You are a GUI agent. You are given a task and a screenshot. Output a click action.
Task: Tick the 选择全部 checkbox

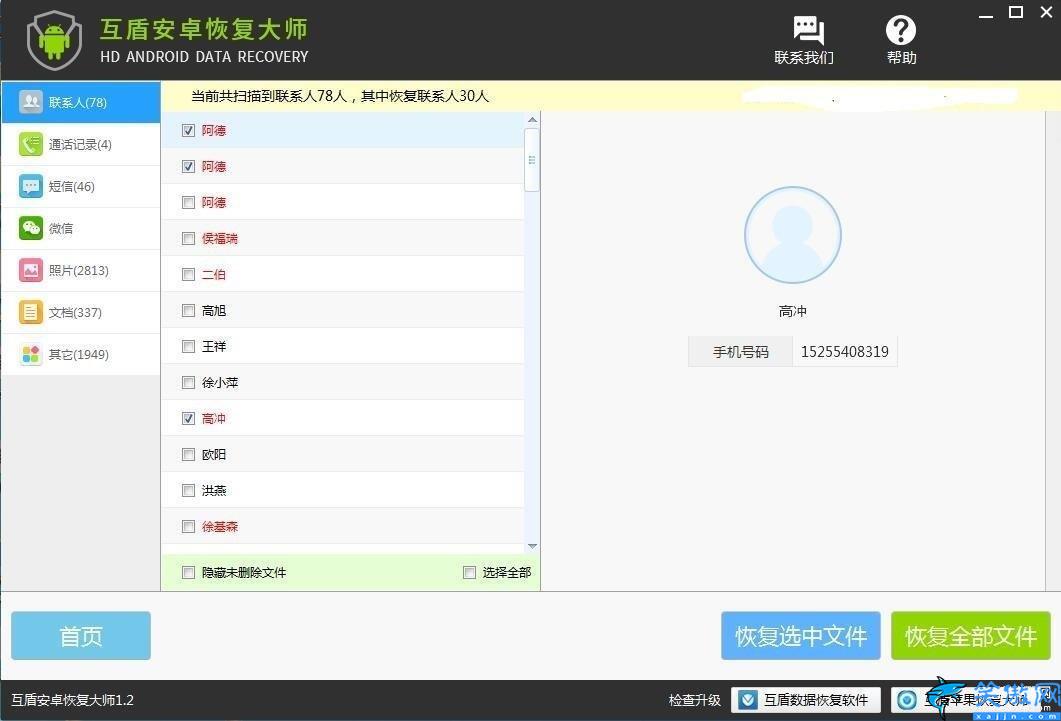tap(469, 572)
